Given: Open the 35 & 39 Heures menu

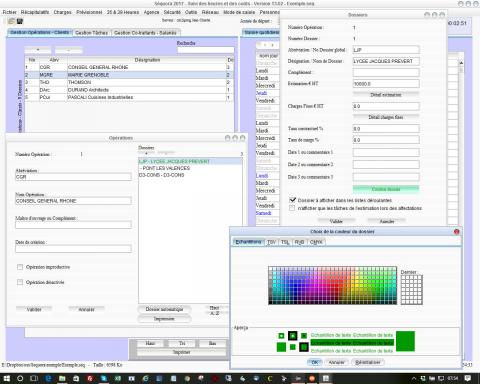Looking at the screenshot, I should point(123,12).
